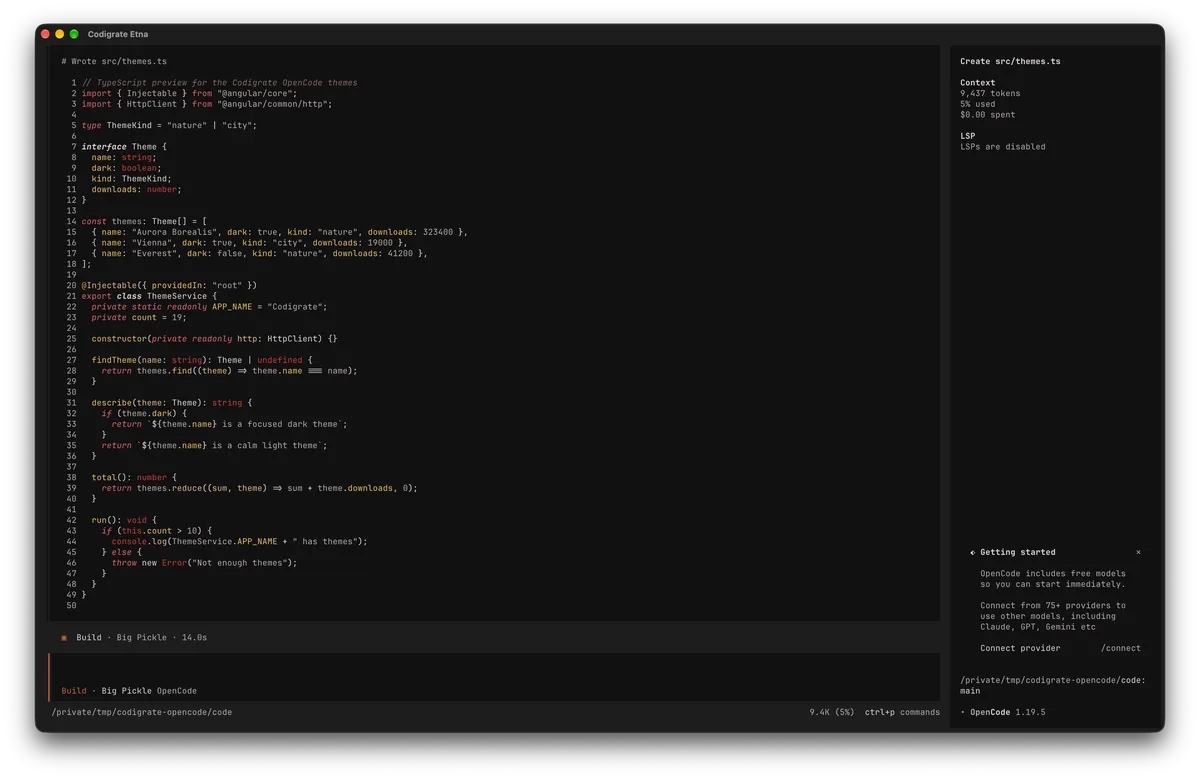Click the 'import { HttpClient }' line 3
Viewport: 1200px width, 779px height.
[x=206, y=104]
